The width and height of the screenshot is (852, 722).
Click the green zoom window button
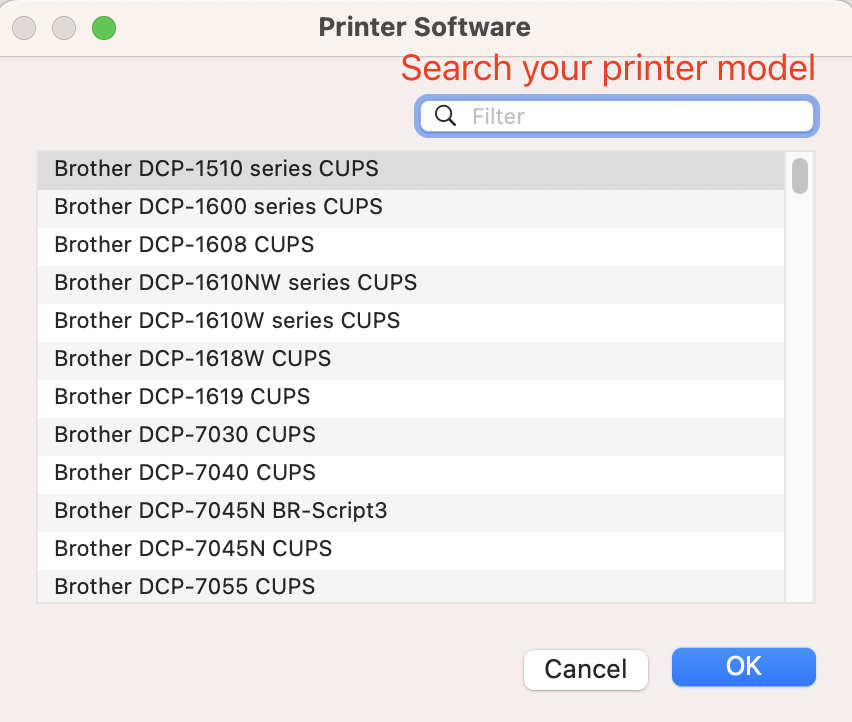(103, 28)
